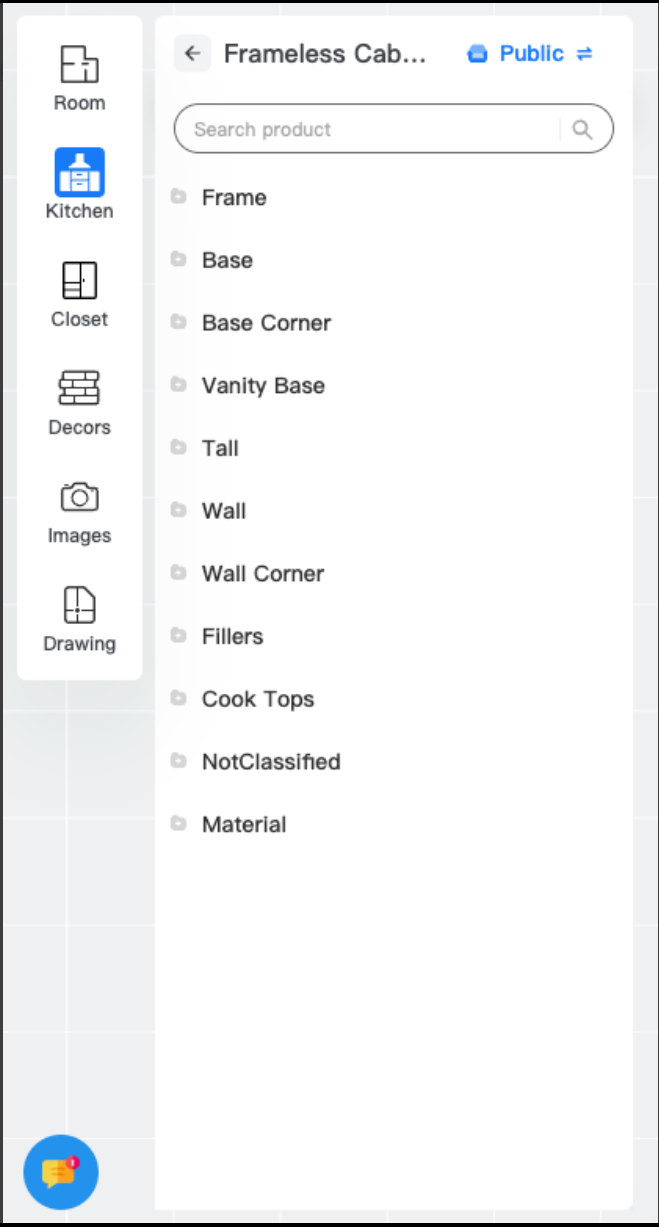The image size is (659, 1227).
Task: Click the search magnifier icon
Action: (x=582, y=129)
